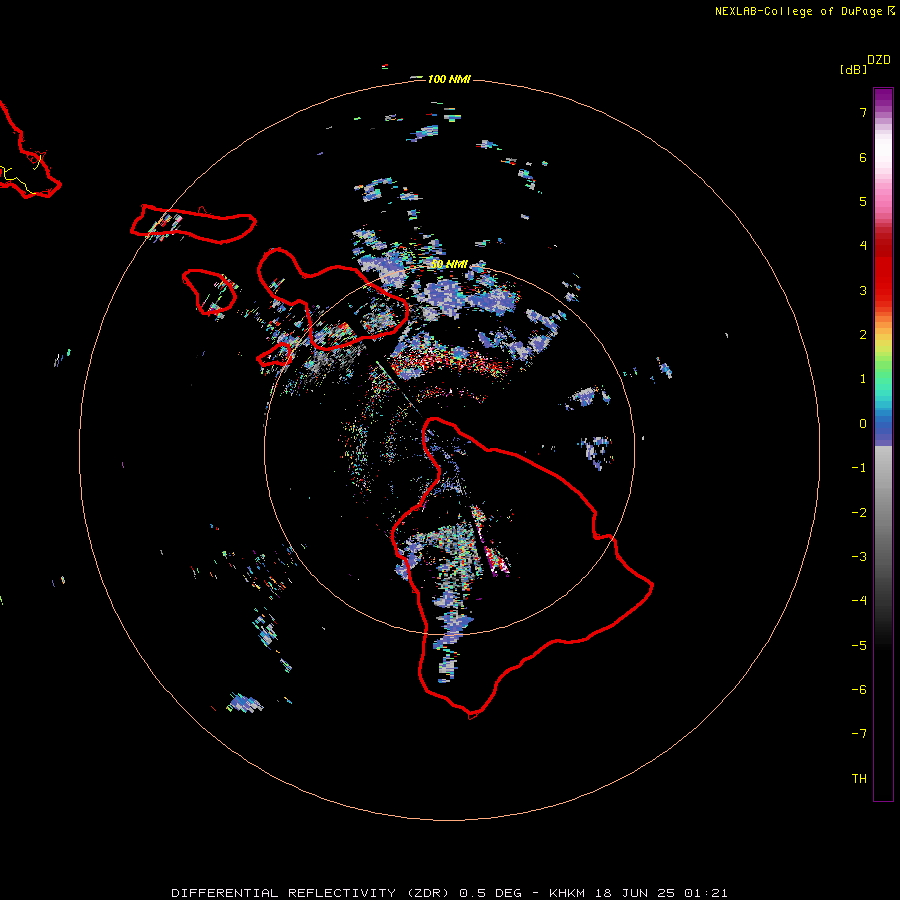
Task: Select the -2 dB scale value
Action: (x=859, y=513)
